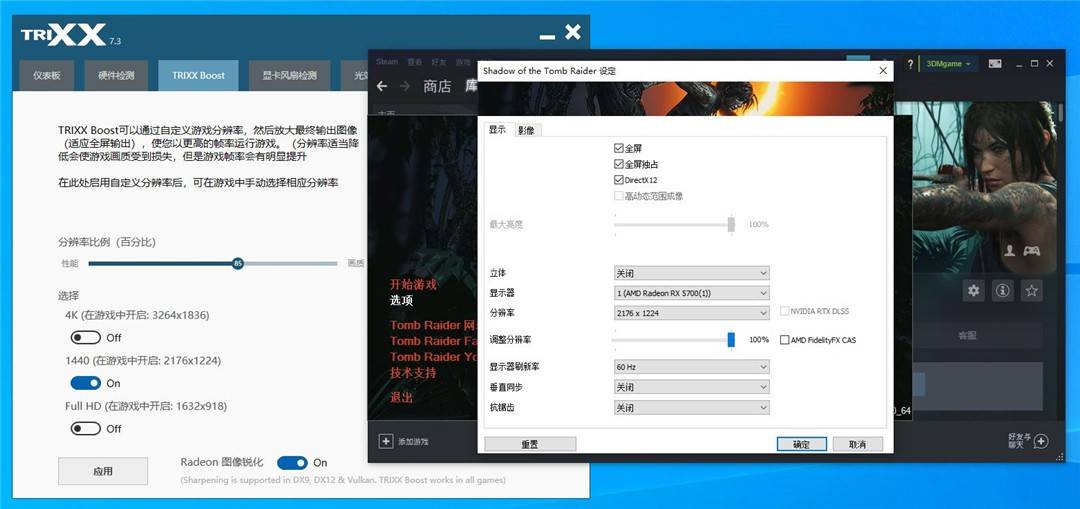Click the 应用 apply button
1080x509 pixels.
point(103,471)
